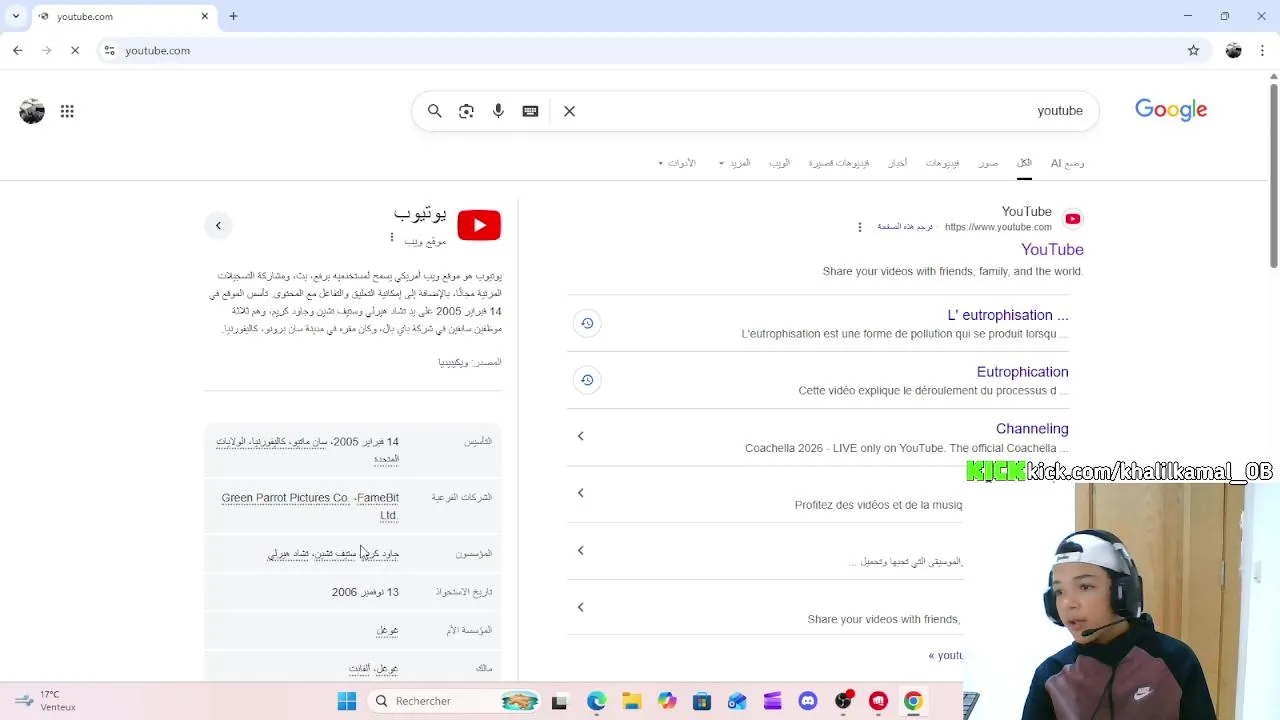Open Microsoft Edge from the taskbar
Viewport: 1280px width, 720px height.
(596, 701)
